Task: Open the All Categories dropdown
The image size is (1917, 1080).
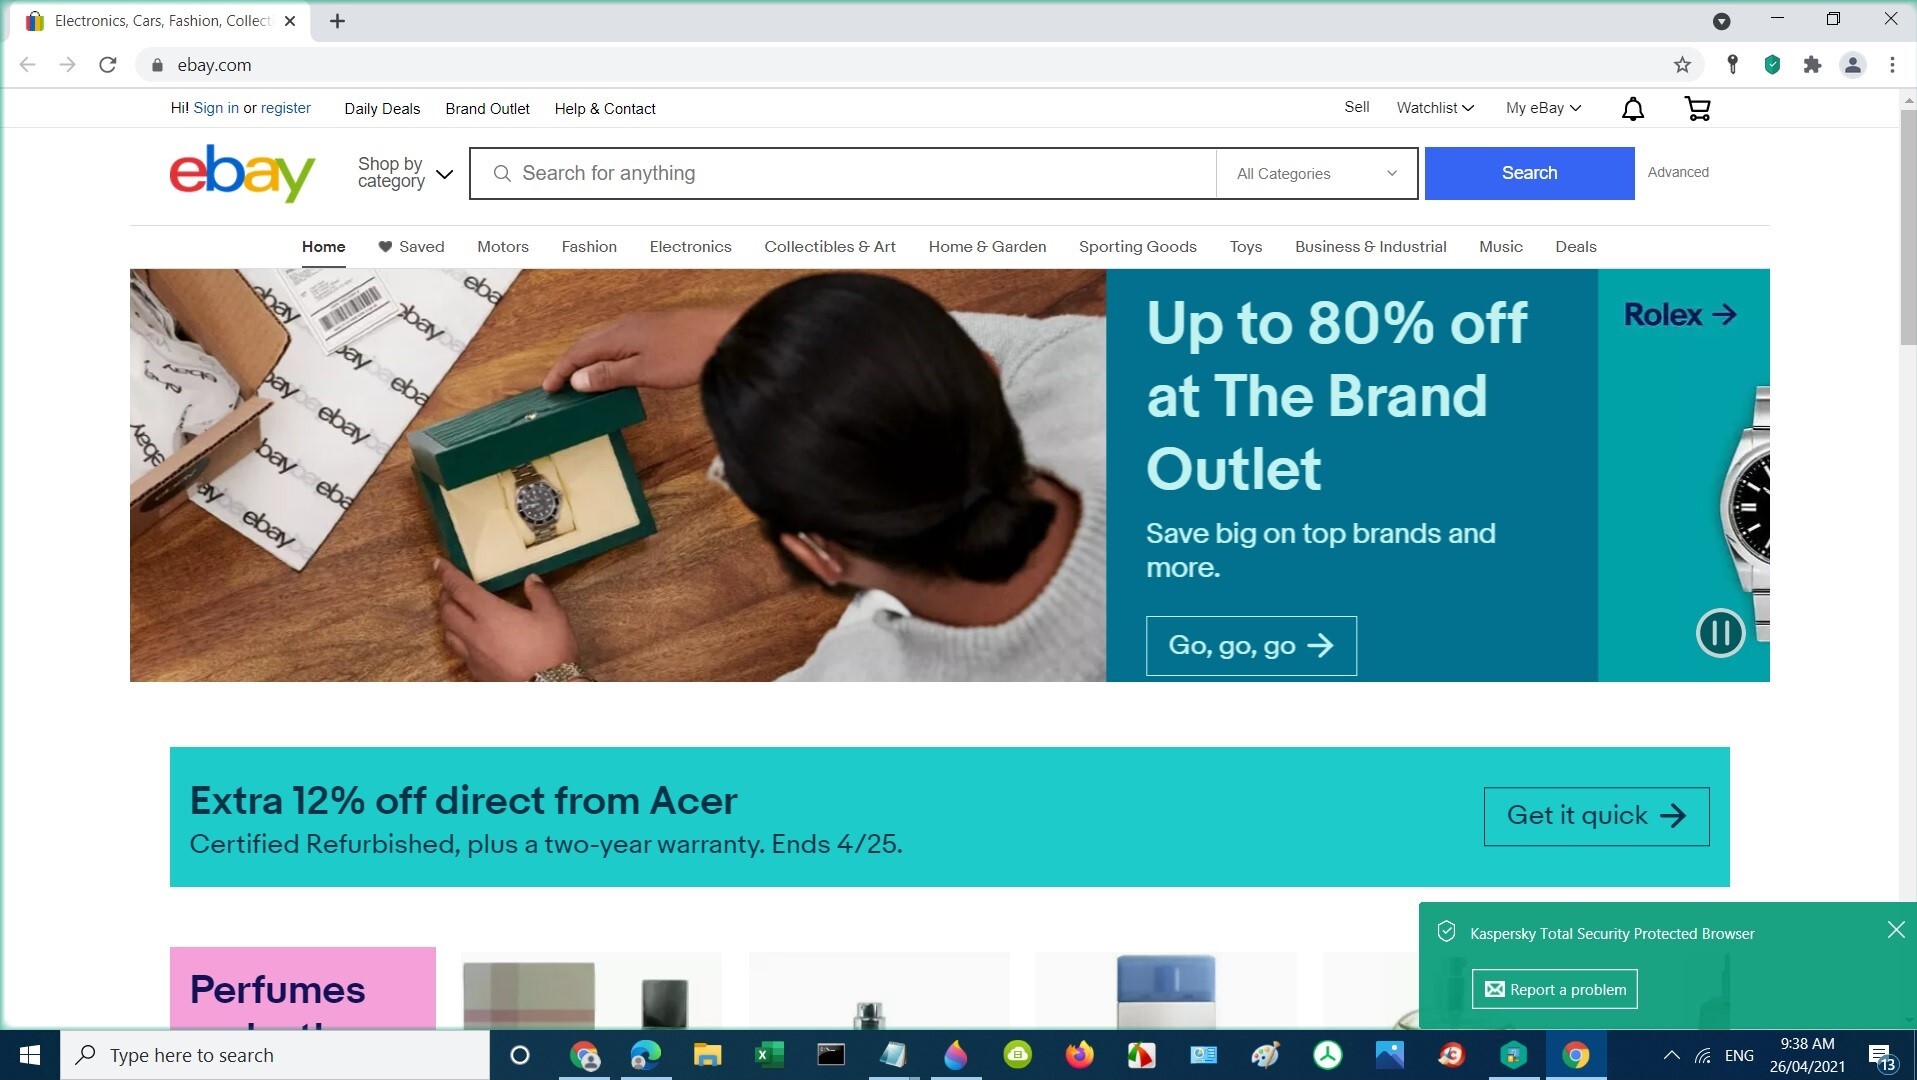Action: [x=1316, y=173]
